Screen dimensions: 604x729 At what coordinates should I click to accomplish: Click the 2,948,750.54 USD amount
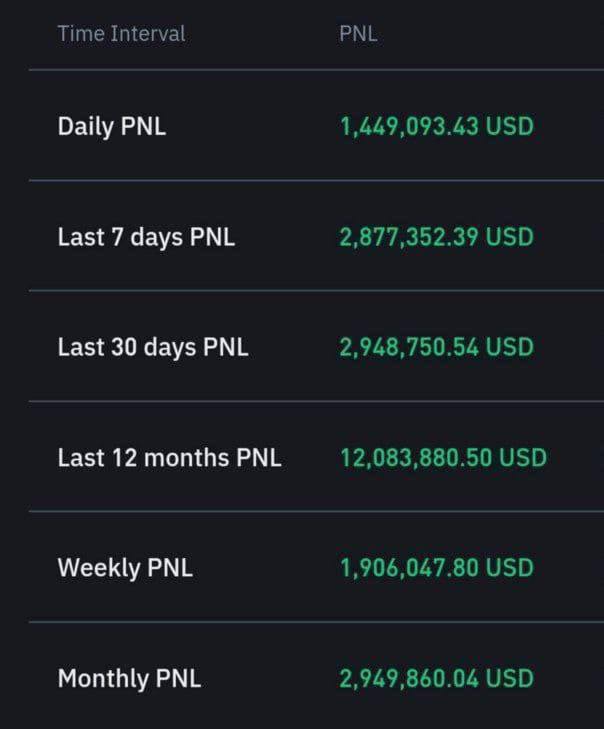coord(437,347)
